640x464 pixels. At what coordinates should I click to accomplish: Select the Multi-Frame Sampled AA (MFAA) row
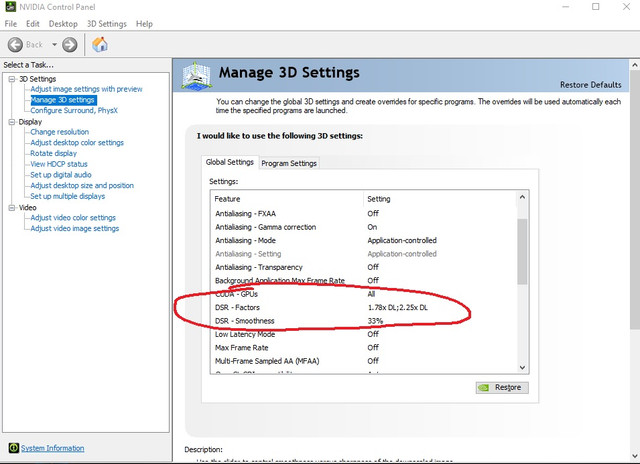(x=364, y=361)
